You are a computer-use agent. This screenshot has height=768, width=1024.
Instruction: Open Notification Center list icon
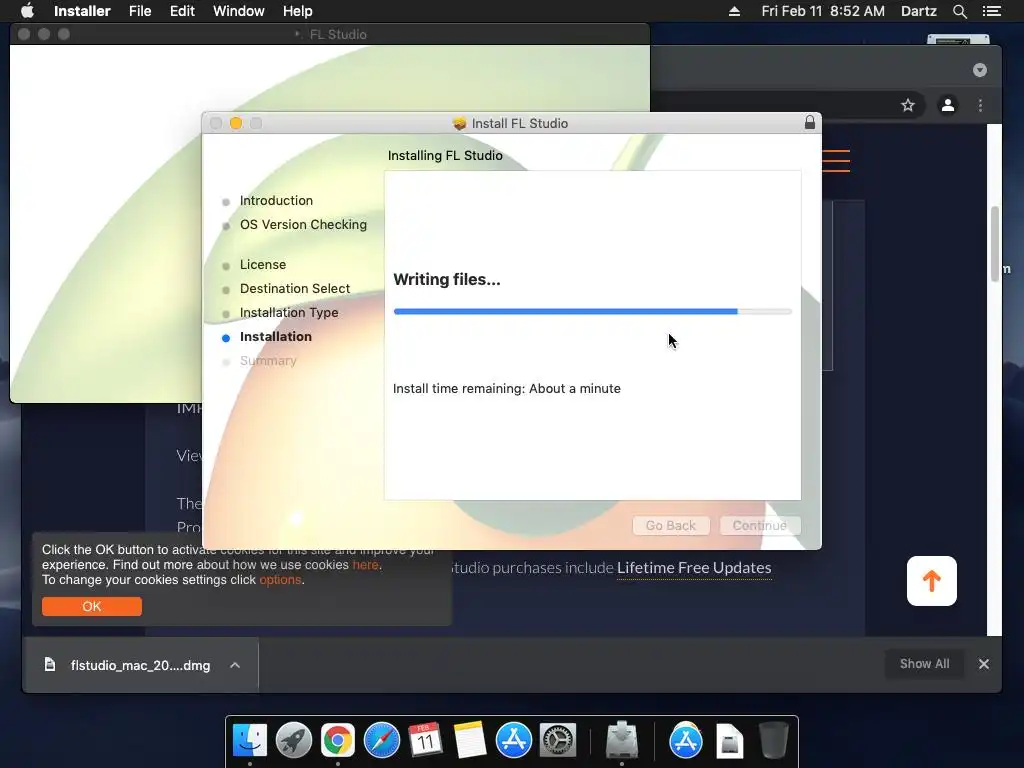[992, 11]
